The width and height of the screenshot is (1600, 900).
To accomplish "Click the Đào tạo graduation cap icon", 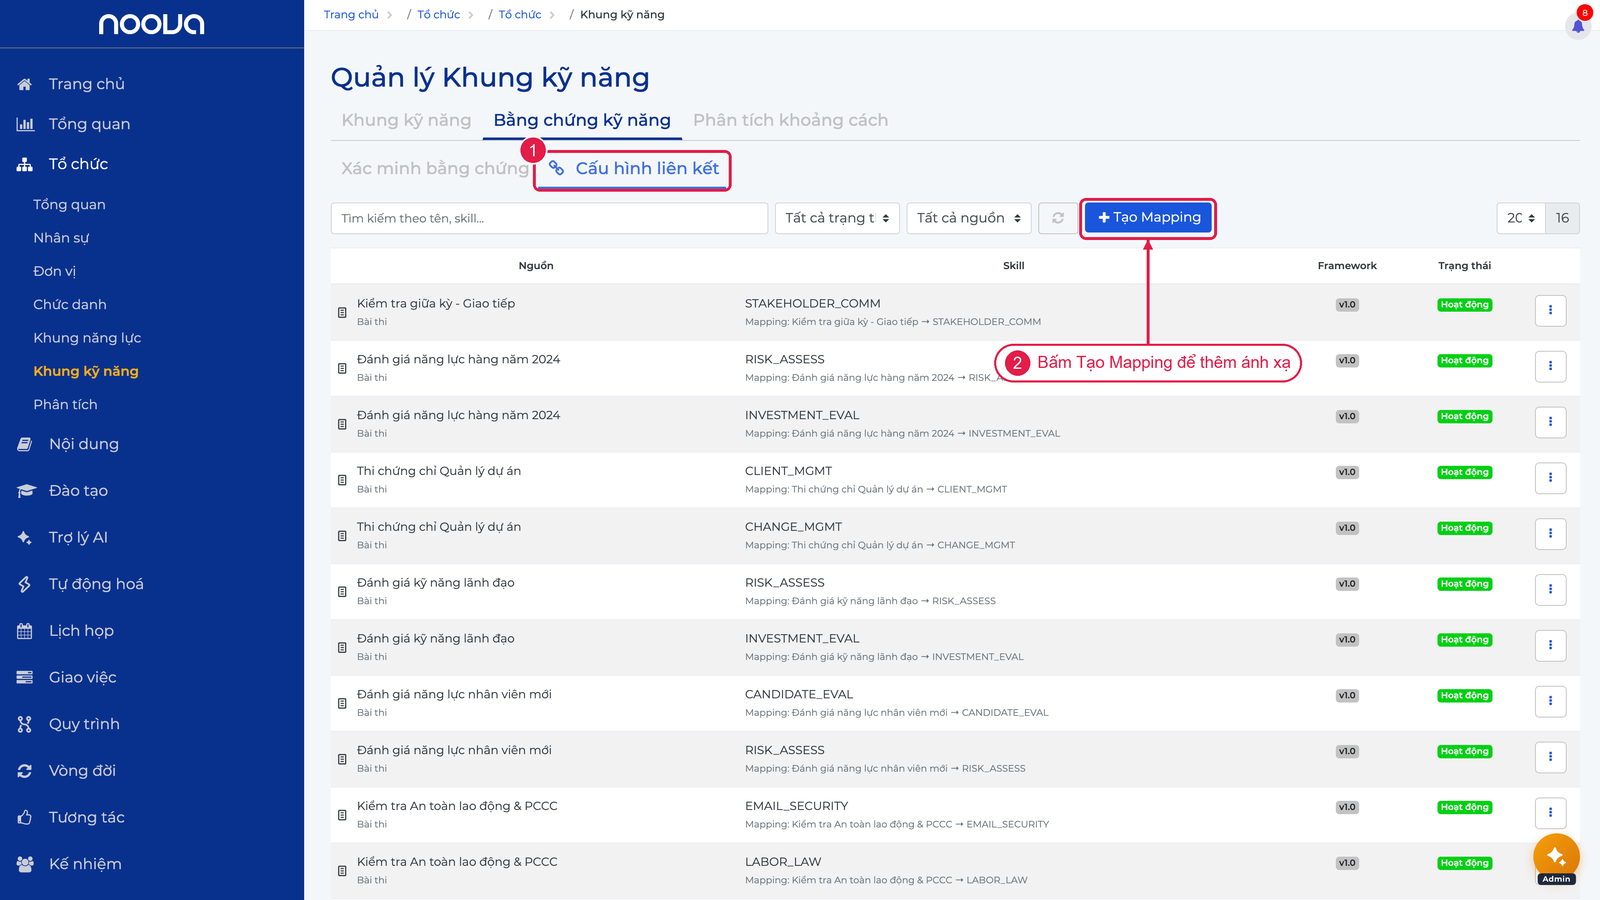I will tap(25, 491).
